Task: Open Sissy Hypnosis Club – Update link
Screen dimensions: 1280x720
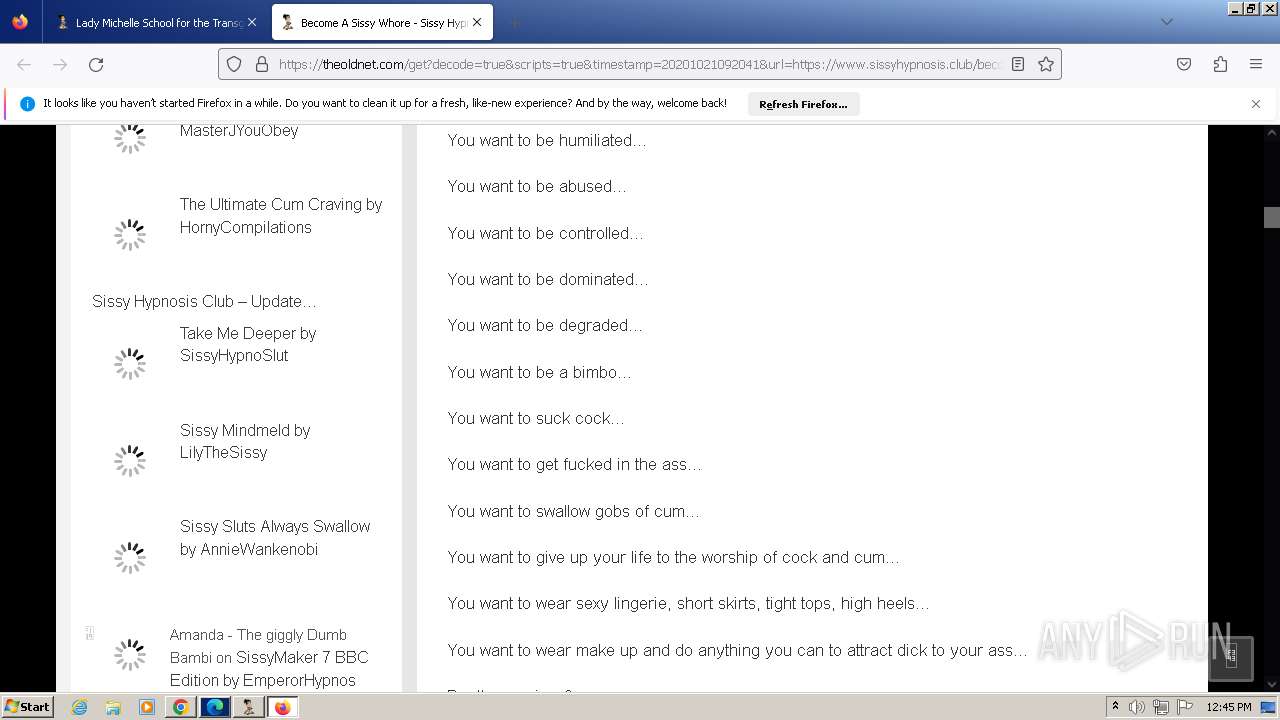Action: 204,301
